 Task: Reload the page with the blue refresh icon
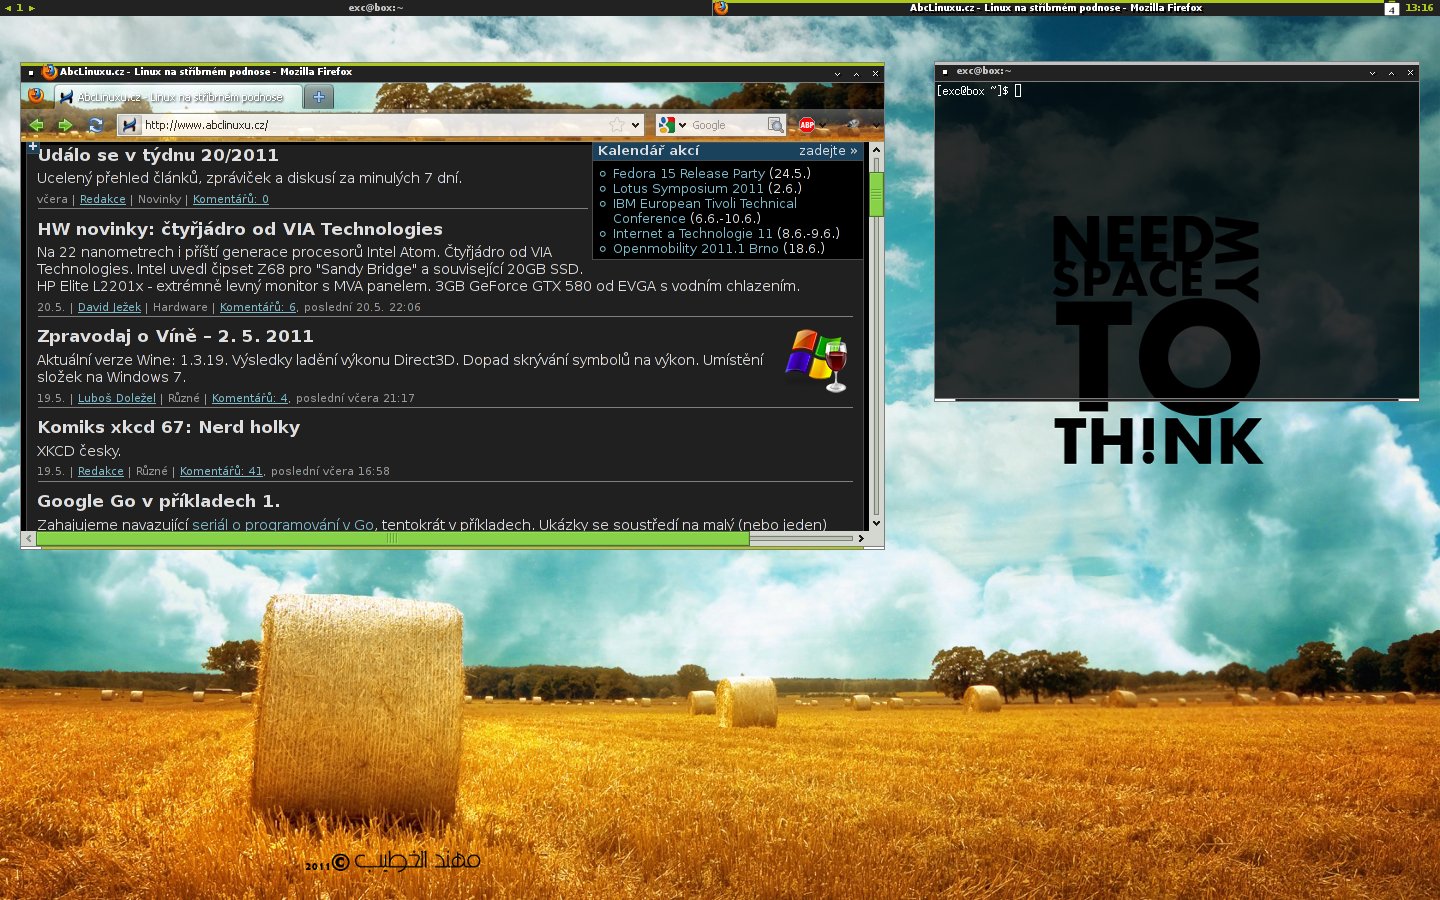(x=95, y=125)
